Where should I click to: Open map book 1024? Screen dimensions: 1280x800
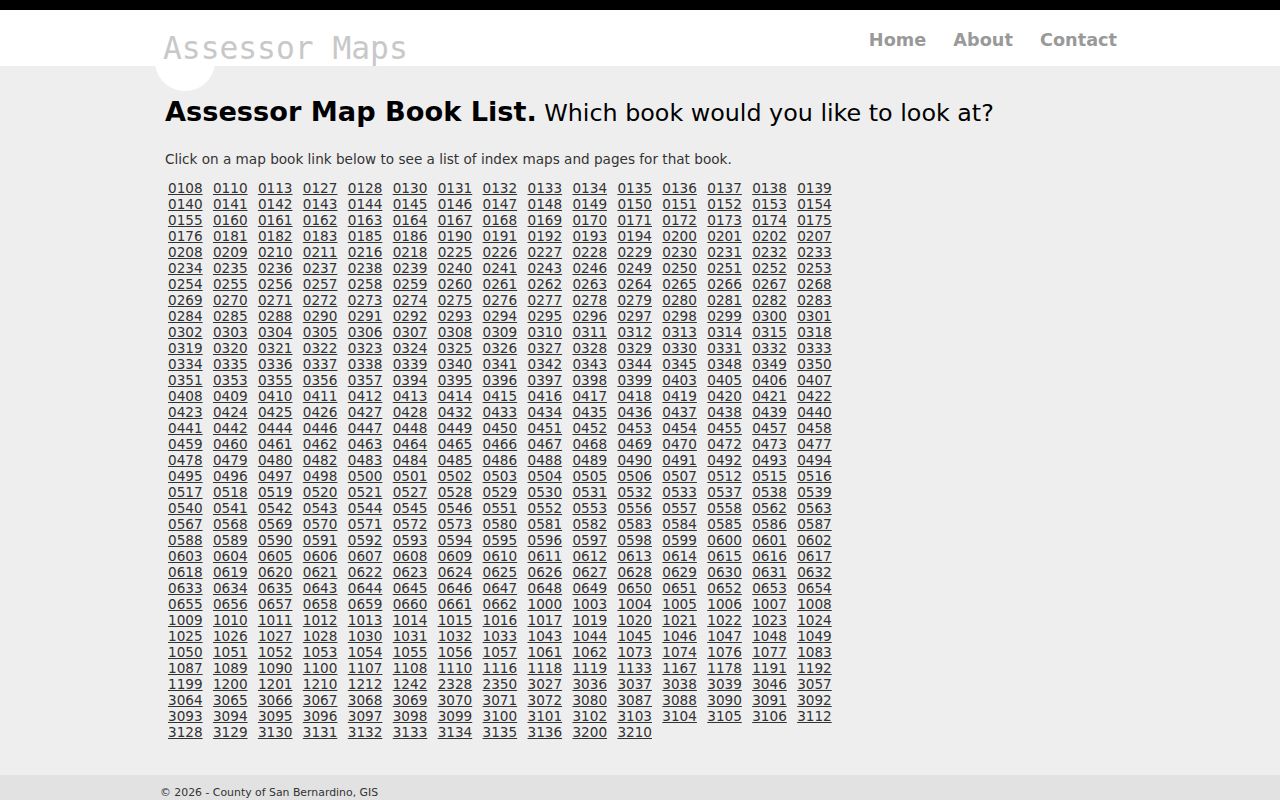pos(814,620)
